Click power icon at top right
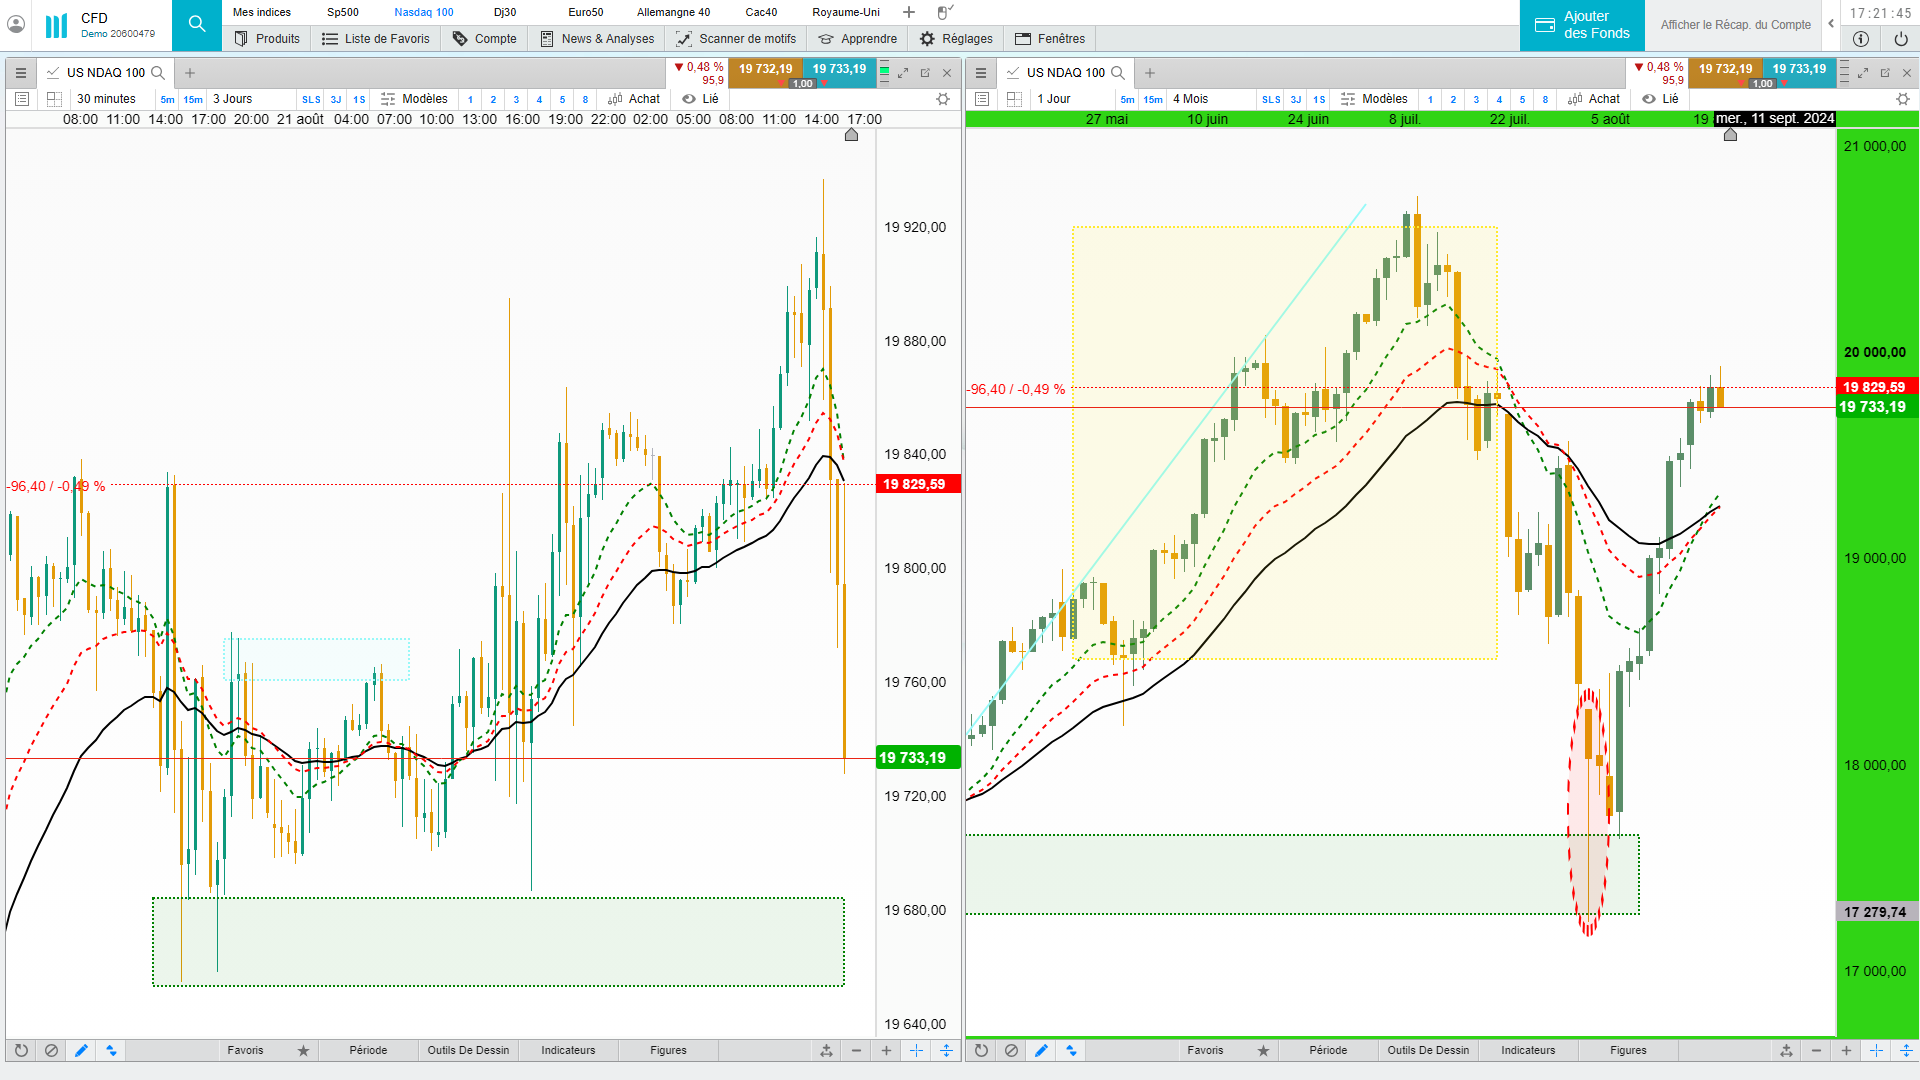1920x1080 pixels. click(1900, 39)
